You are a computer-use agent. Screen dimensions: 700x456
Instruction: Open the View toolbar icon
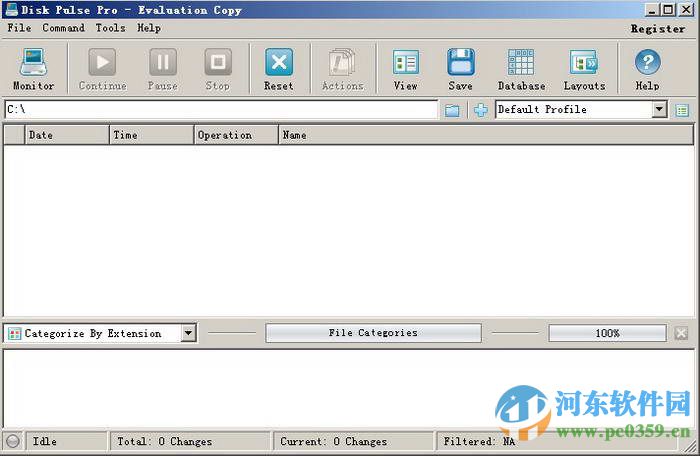(x=405, y=69)
